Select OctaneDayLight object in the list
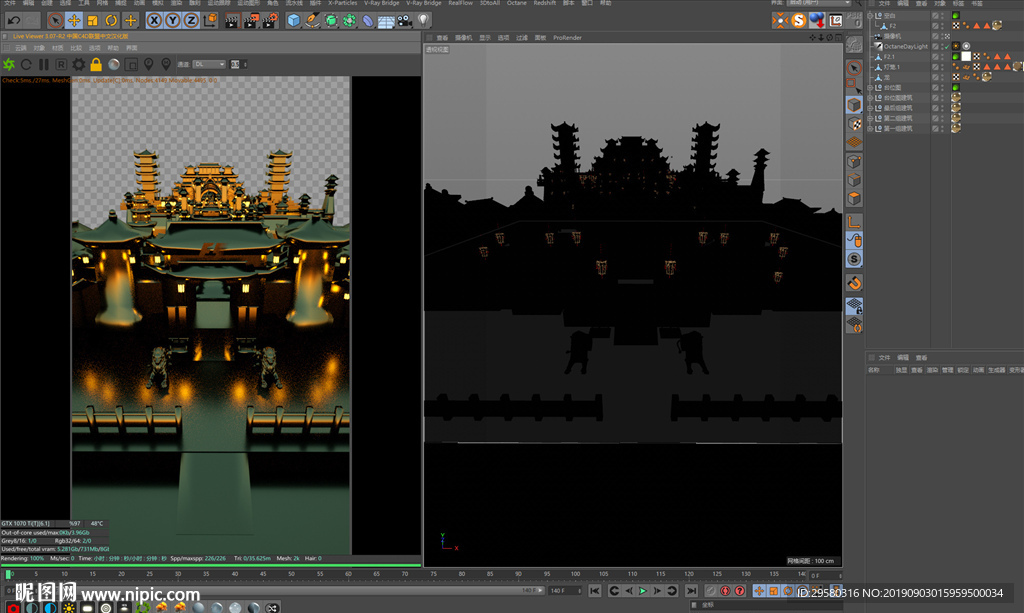Screen dimensions: 1024x613 click(904, 46)
